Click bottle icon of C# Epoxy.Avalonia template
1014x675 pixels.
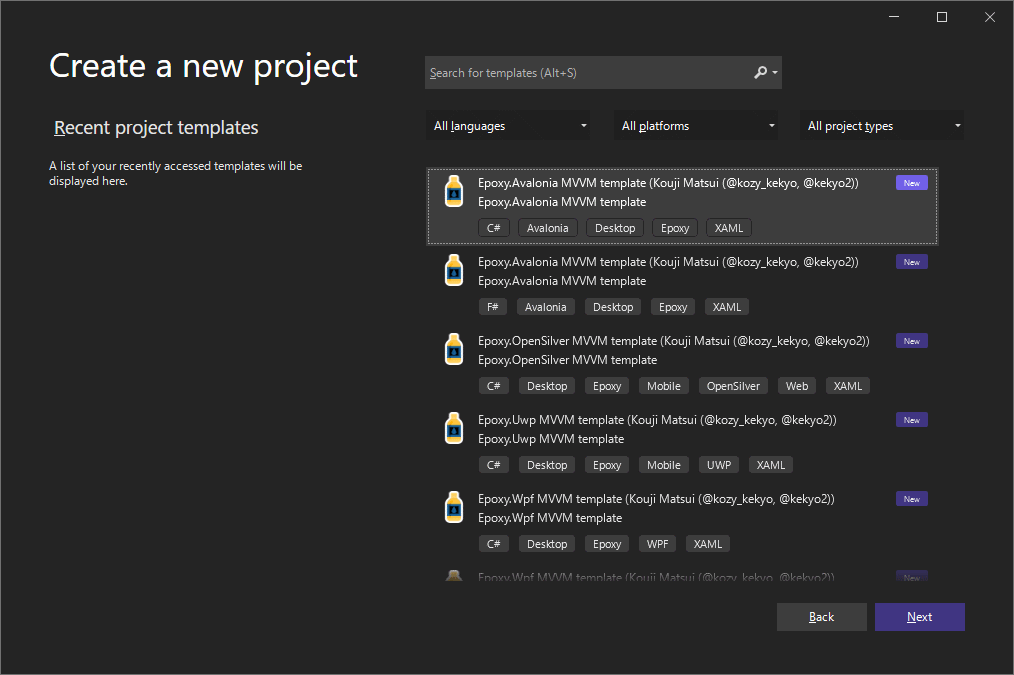click(454, 191)
